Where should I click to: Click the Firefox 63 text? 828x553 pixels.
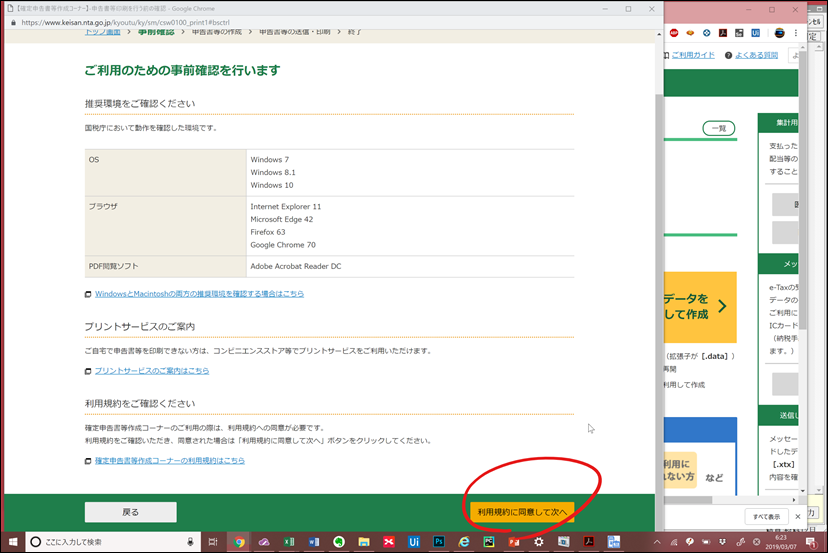pyautogui.click(x=268, y=232)
